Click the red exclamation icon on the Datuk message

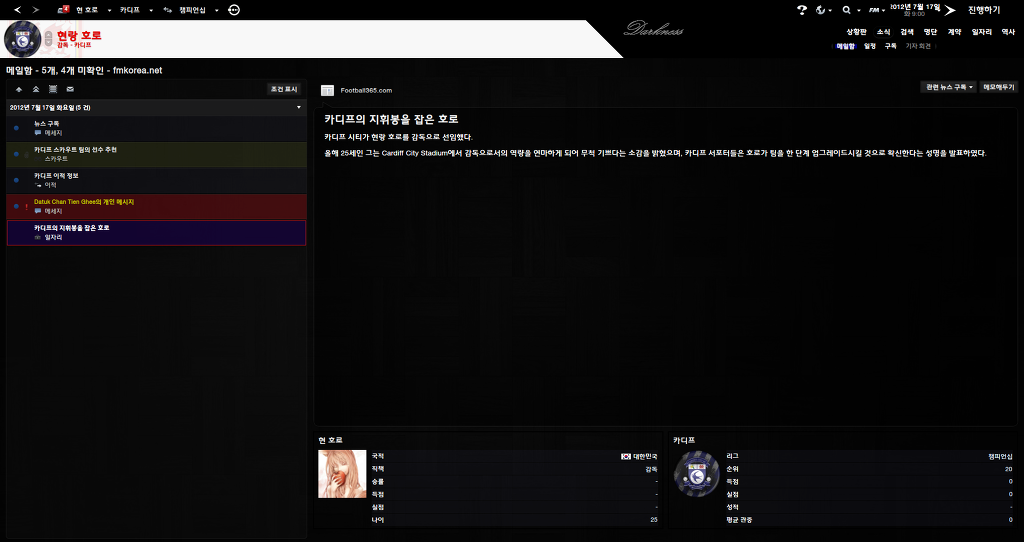pos(26,206)
